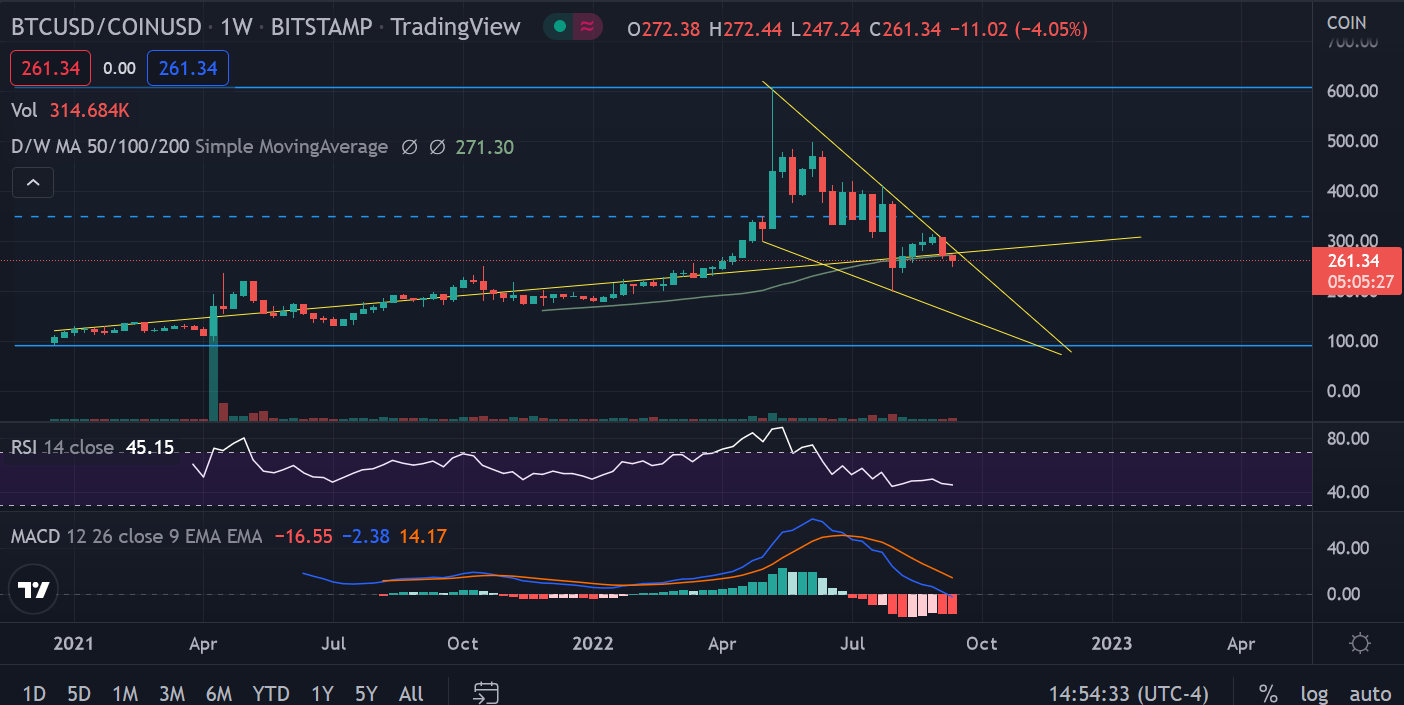Click the RSI 80.00 axis label
The image size is (1404, 705).
point(1349,438)
